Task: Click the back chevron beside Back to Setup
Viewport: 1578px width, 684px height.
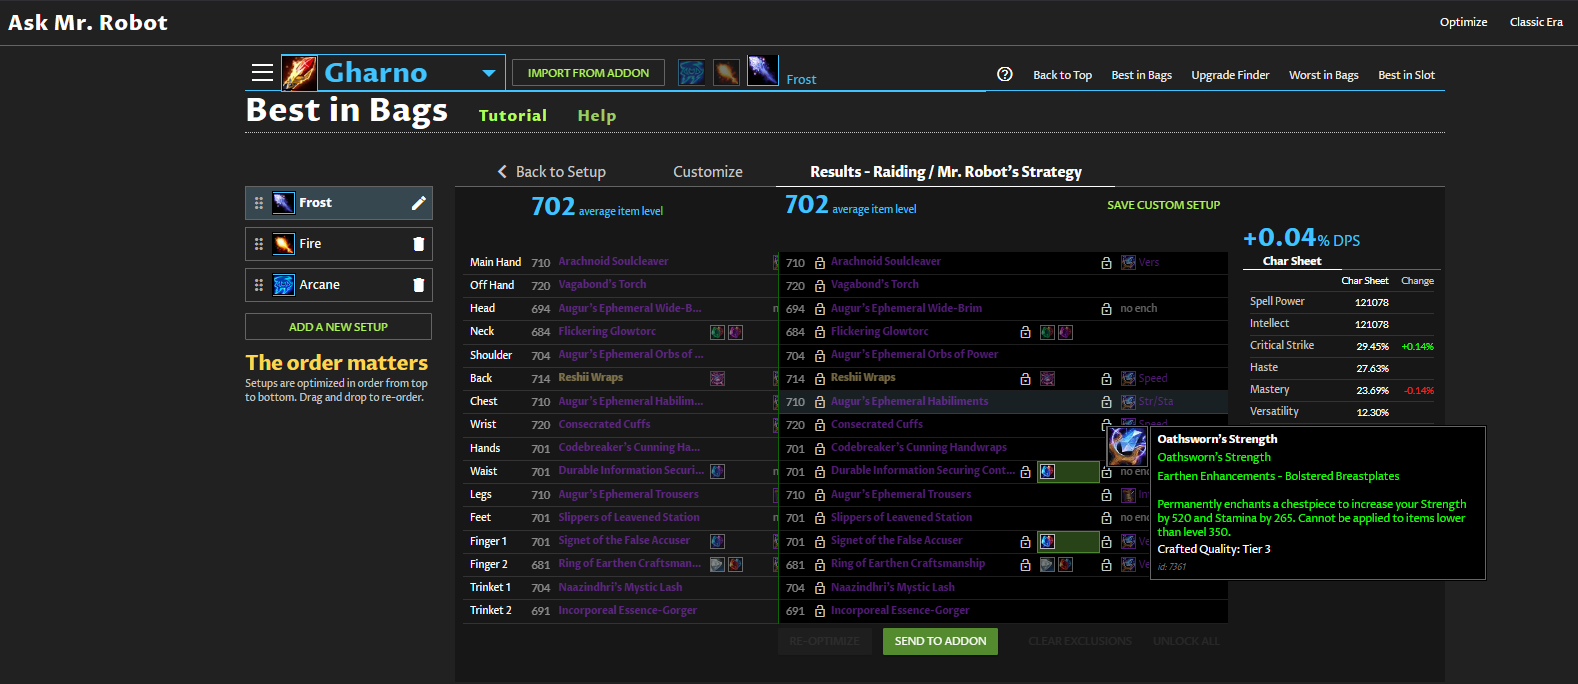Action: coord(502,172)
